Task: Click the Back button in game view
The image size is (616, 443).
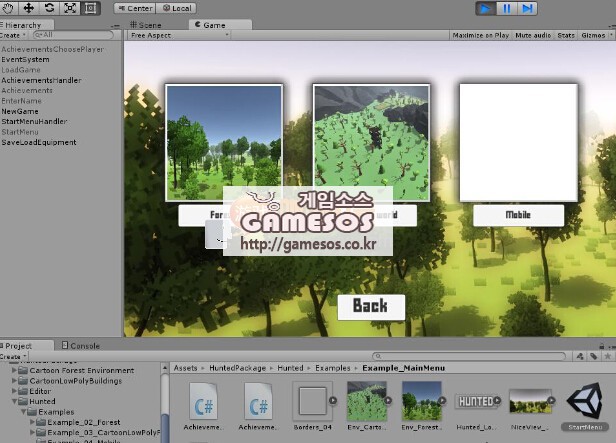Action: tap(371, 307)
